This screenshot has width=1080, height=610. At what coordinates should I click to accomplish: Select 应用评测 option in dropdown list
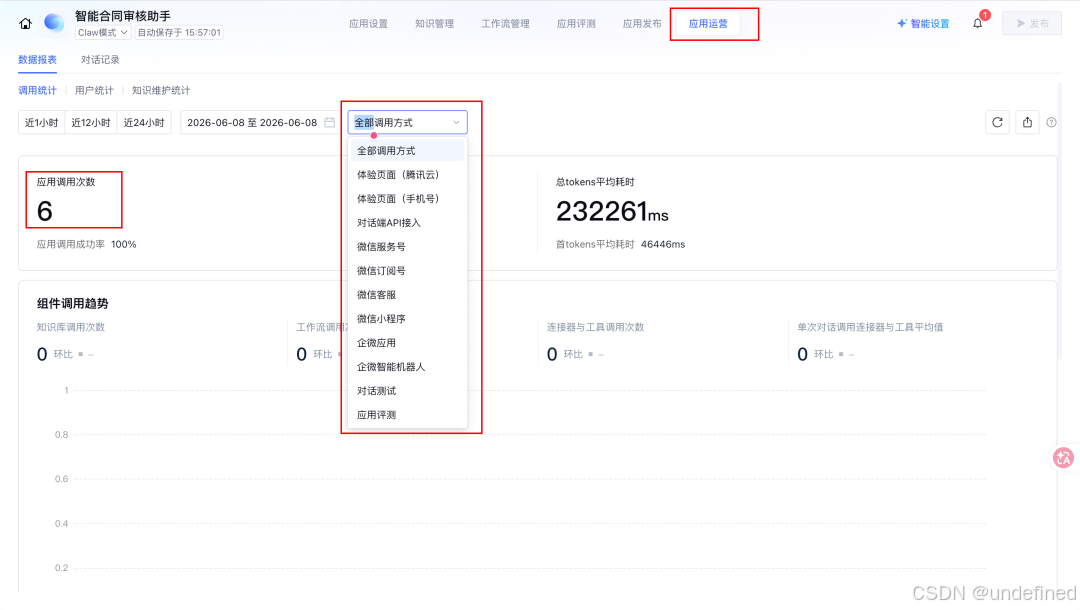coord(407,415)
